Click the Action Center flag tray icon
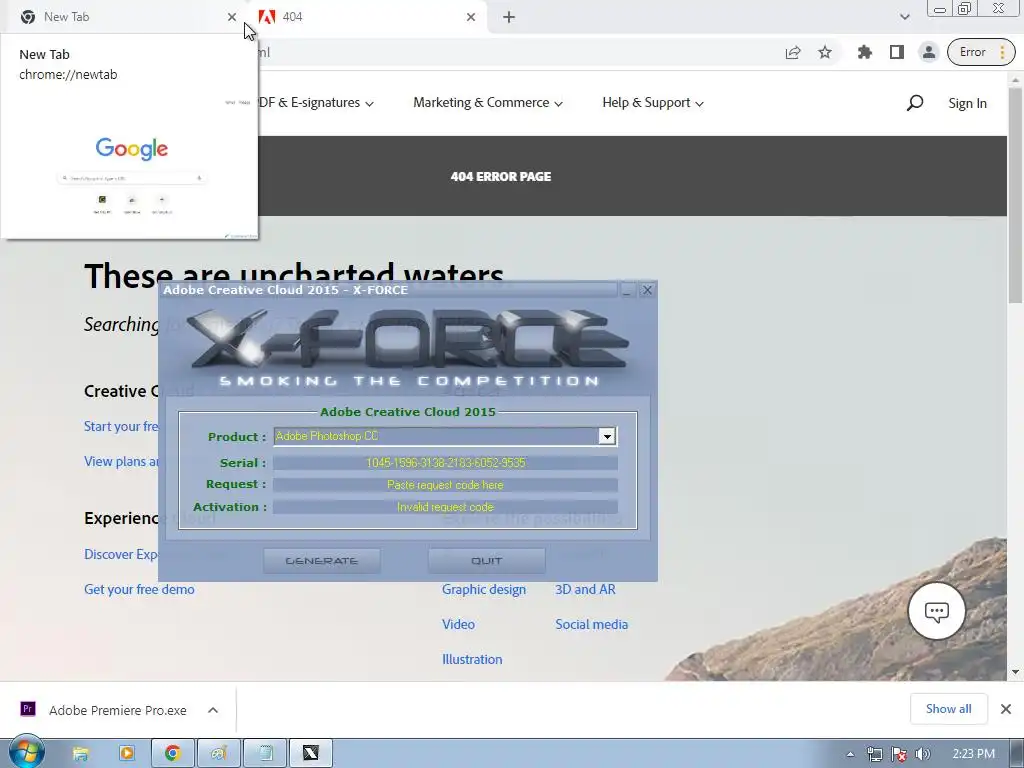Image resolution: width=1024 pixels, height=768 pixels. click(899, 754)
